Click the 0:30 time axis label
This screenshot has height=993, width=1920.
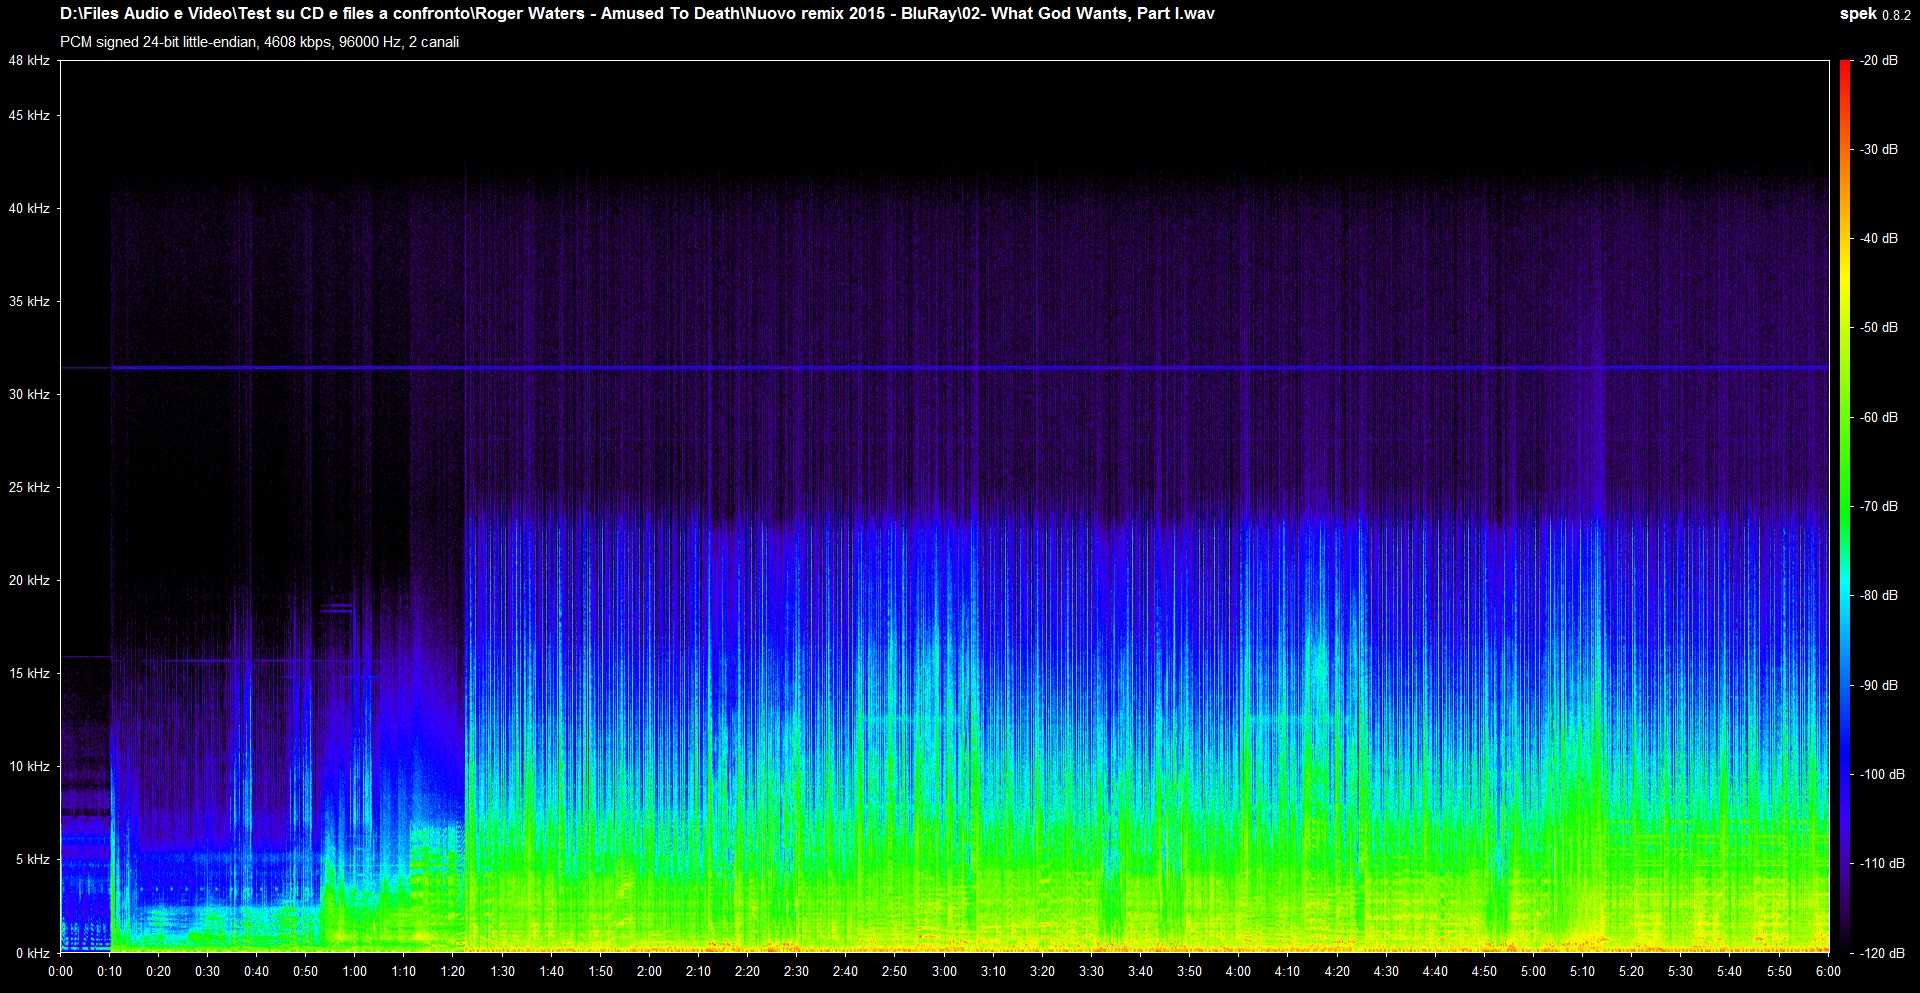[207, 972]
